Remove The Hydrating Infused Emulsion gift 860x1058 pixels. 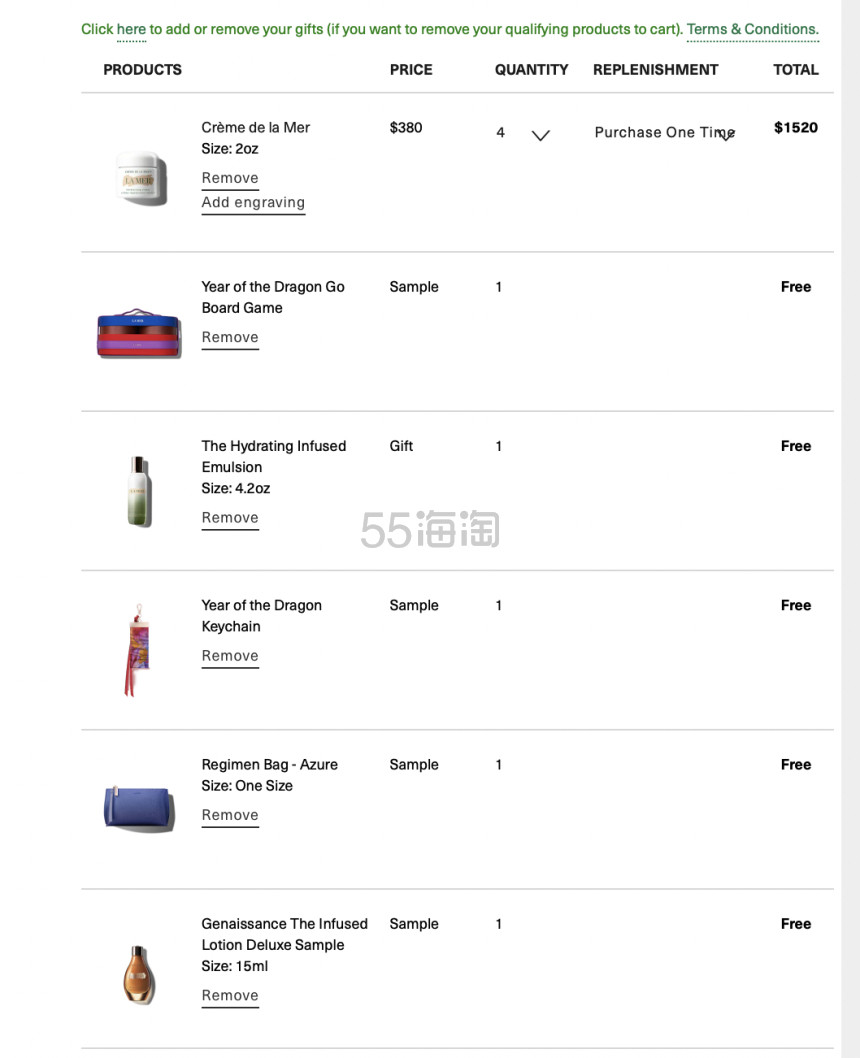[x=230, y=518]
